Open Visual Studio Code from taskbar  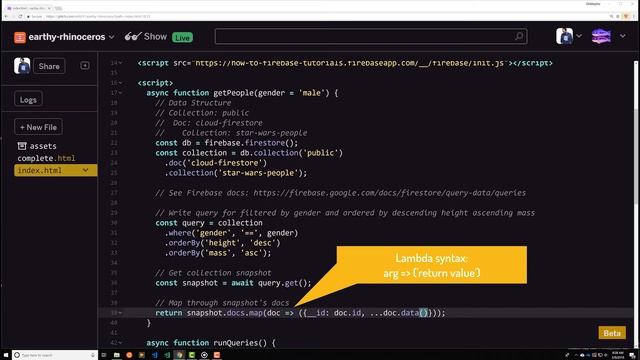(x=154, y=355)
